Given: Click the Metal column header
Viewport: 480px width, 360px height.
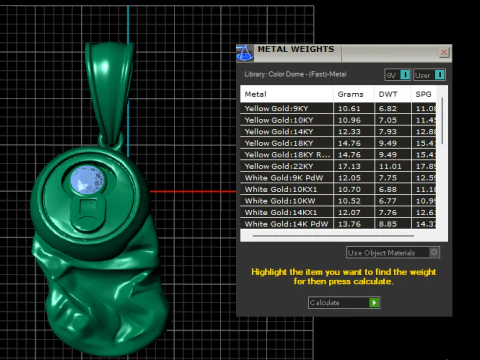Looking at the screenshot, I should pos(287,94).
